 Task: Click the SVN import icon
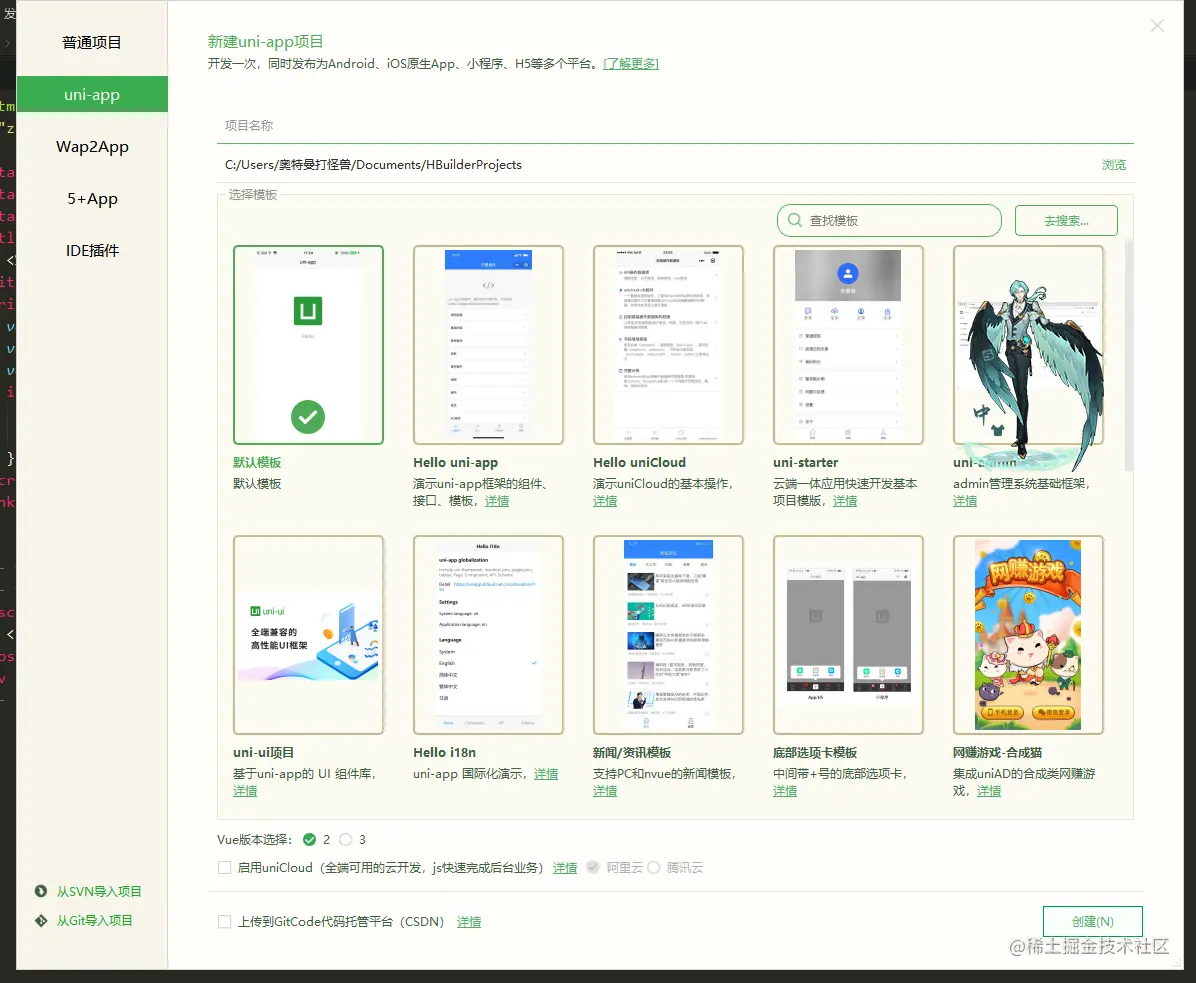click(41, 891)
